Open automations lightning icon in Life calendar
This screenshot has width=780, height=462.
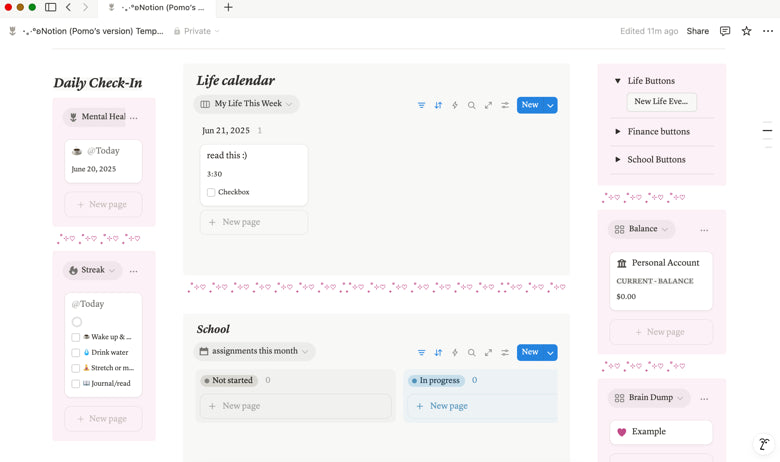(455, 105)
